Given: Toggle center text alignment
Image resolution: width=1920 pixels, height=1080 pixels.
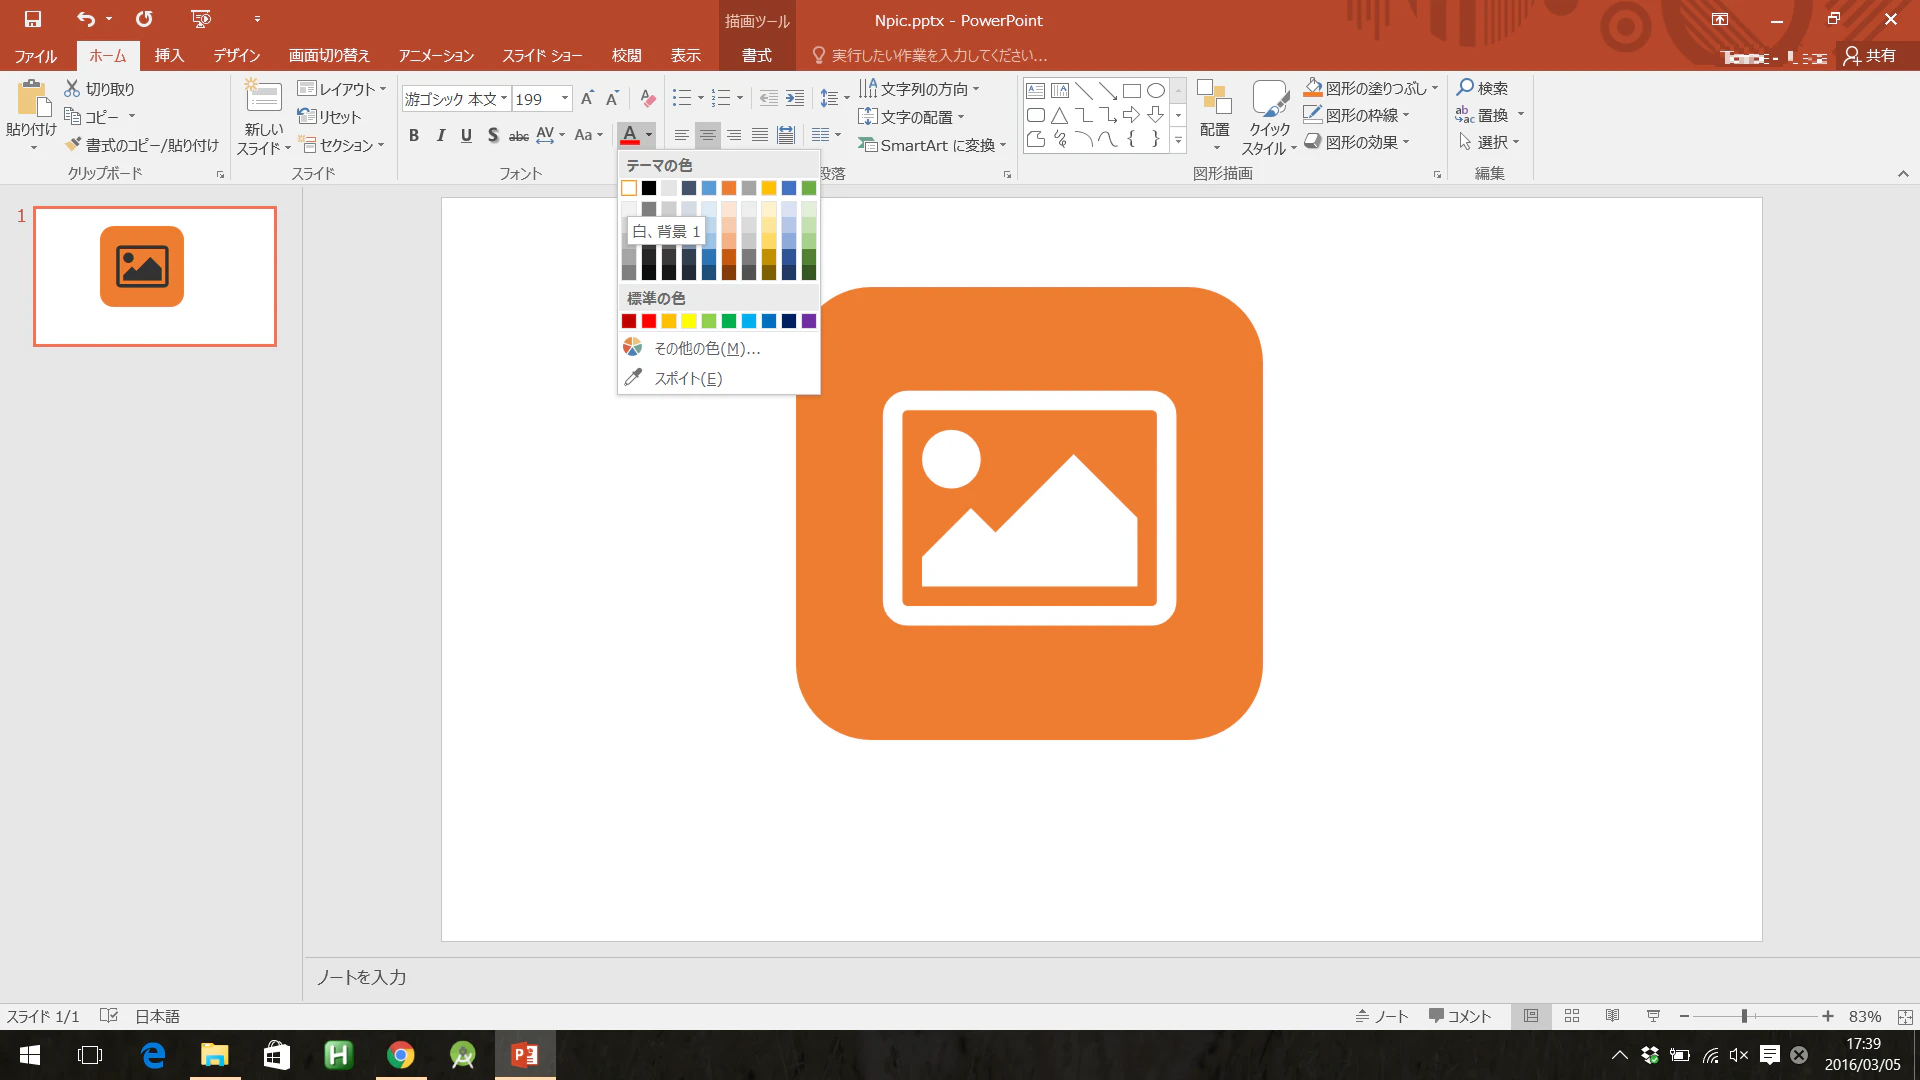Looking at the screenshot, I should [x=707, y=135].
